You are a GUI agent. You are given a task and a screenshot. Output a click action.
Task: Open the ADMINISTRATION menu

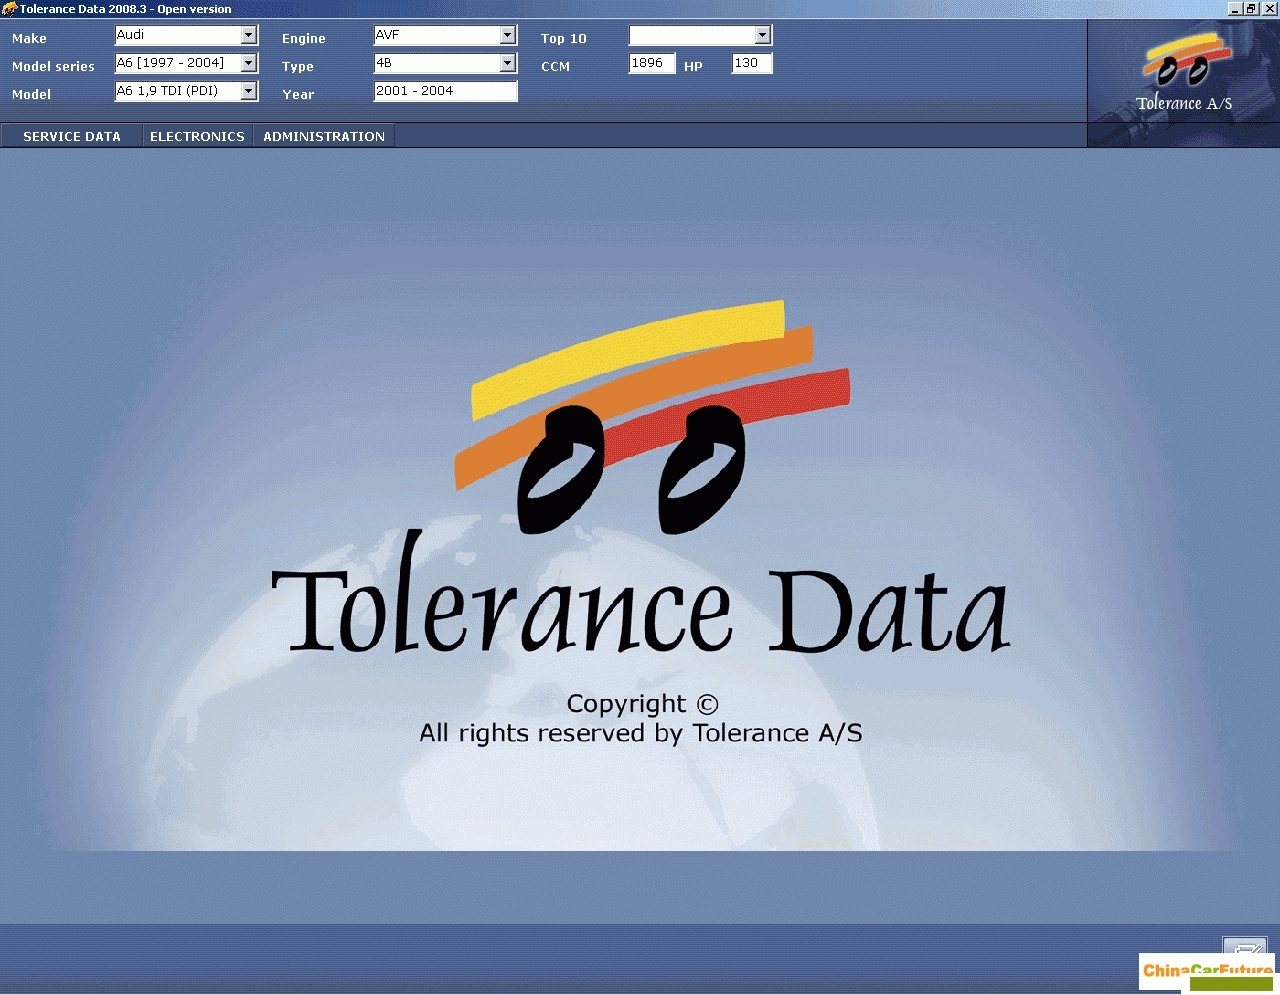[324, 136]
